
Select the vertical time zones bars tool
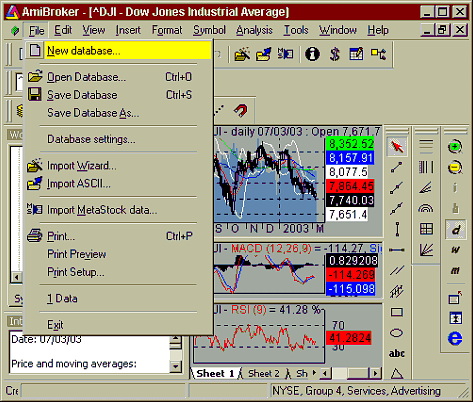(x=426, y=167)
